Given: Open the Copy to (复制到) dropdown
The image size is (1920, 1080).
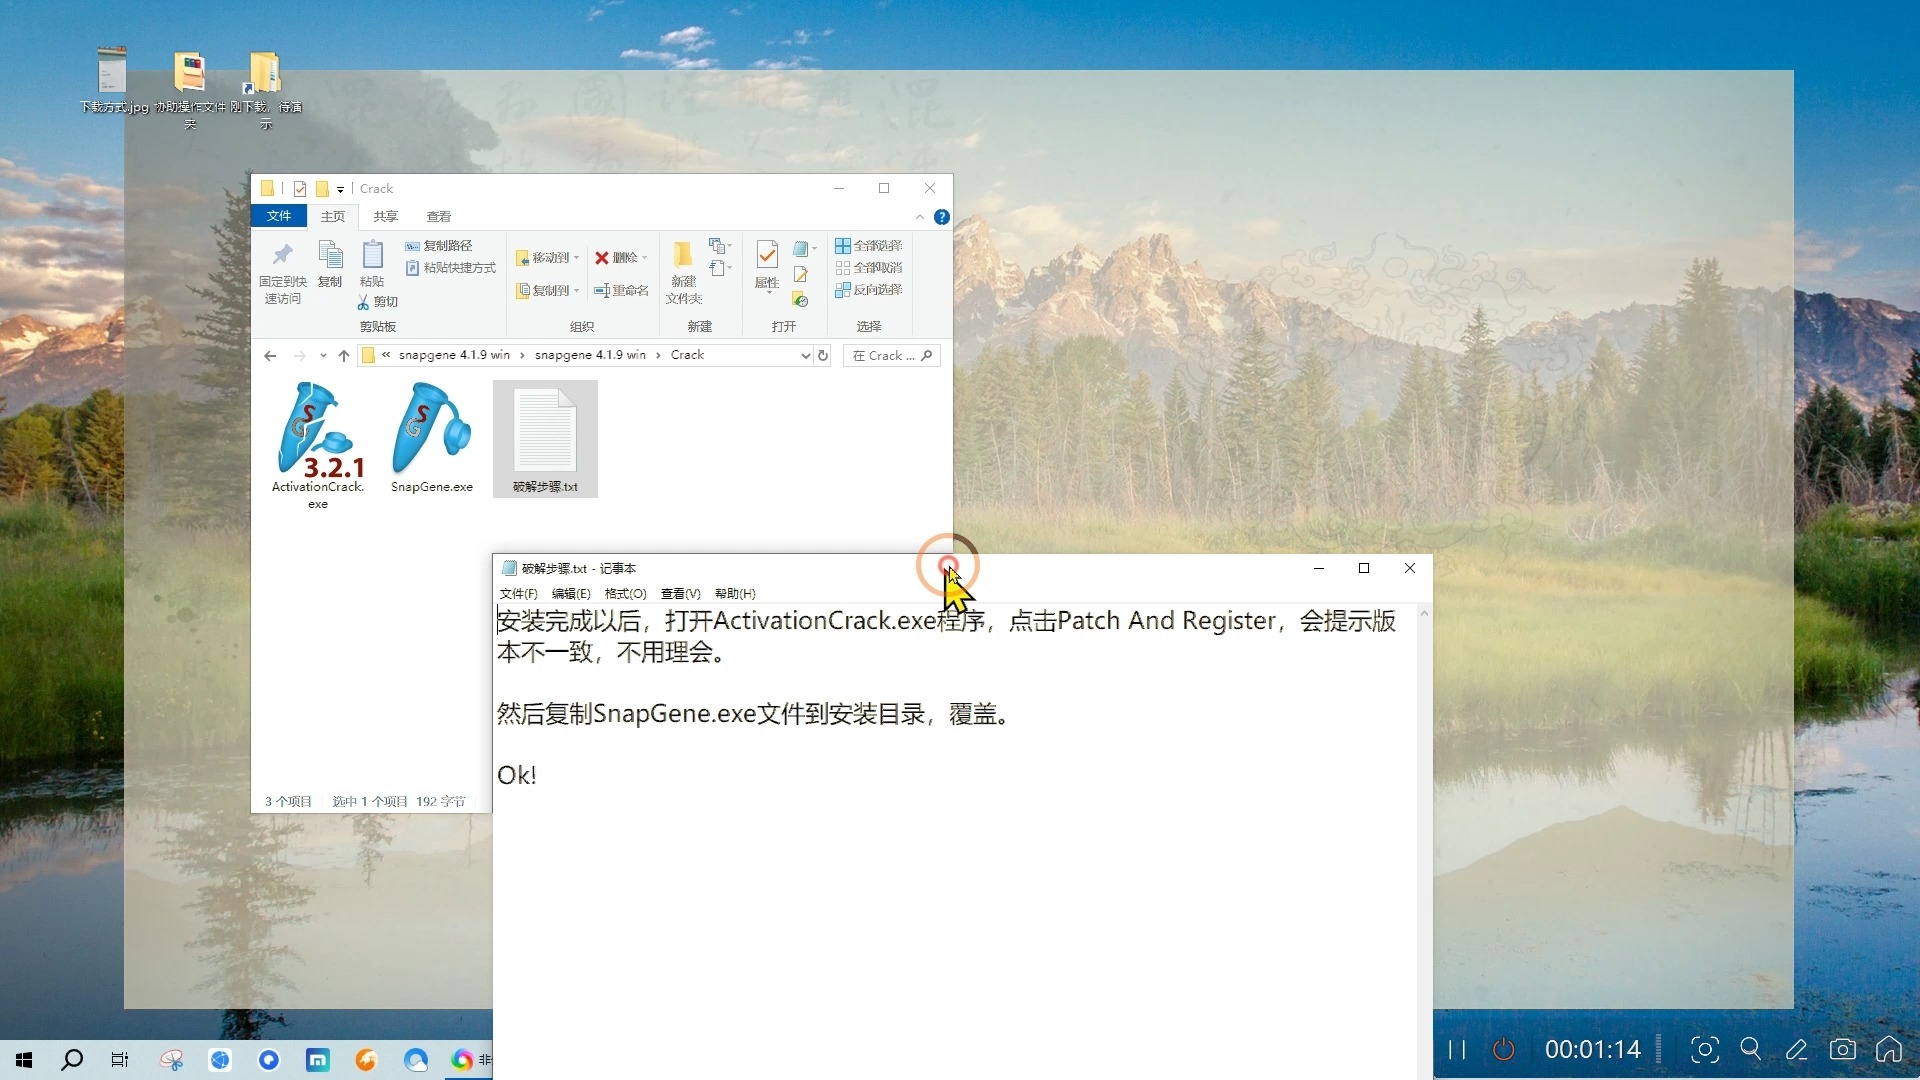Looking at the screenshot, I should click(547, 290).
